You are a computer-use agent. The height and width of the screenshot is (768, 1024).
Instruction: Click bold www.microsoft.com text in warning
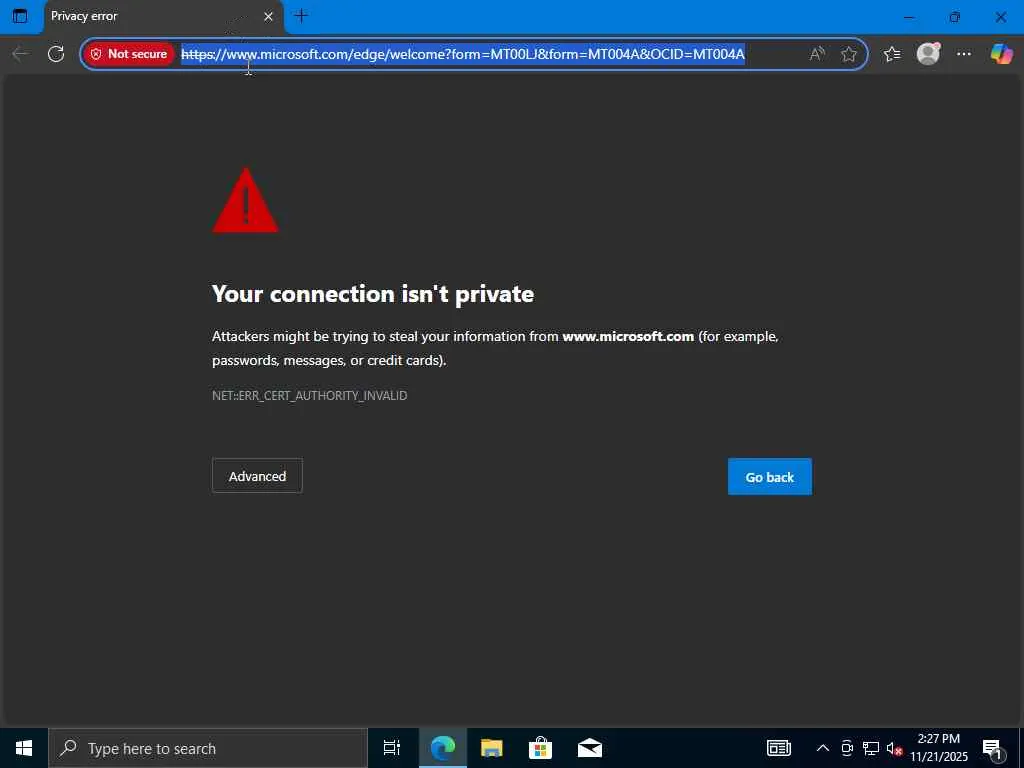click(x=628, y=336)
